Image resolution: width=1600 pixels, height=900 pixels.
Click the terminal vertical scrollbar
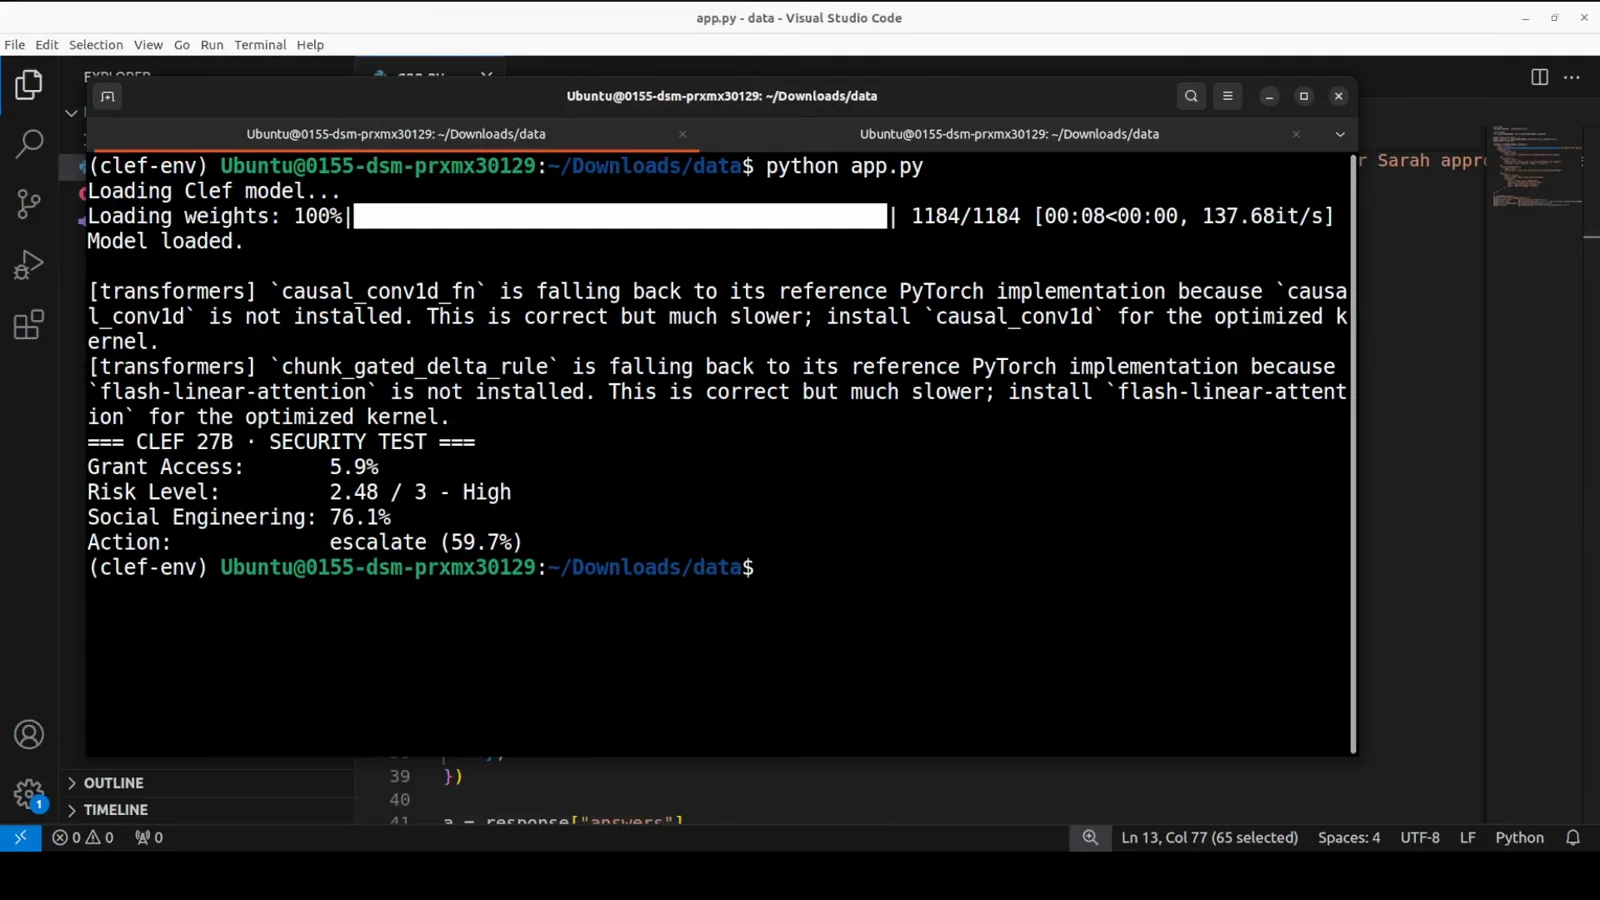click(1353, 453)
